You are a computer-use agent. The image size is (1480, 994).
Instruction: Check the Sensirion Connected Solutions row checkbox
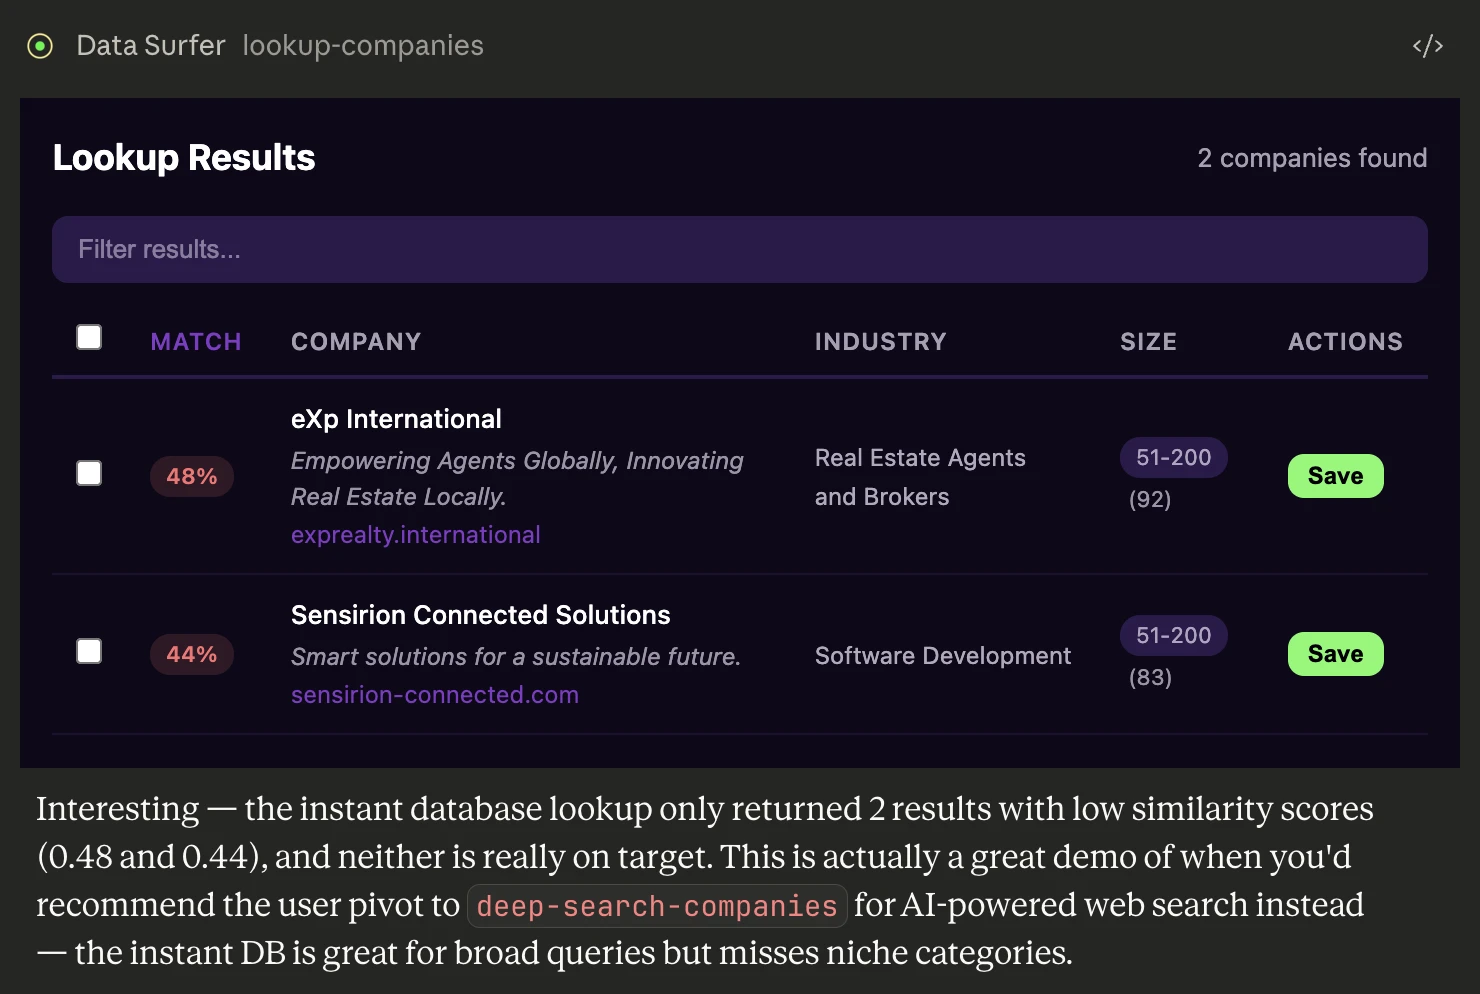click(x=89, y=651)
